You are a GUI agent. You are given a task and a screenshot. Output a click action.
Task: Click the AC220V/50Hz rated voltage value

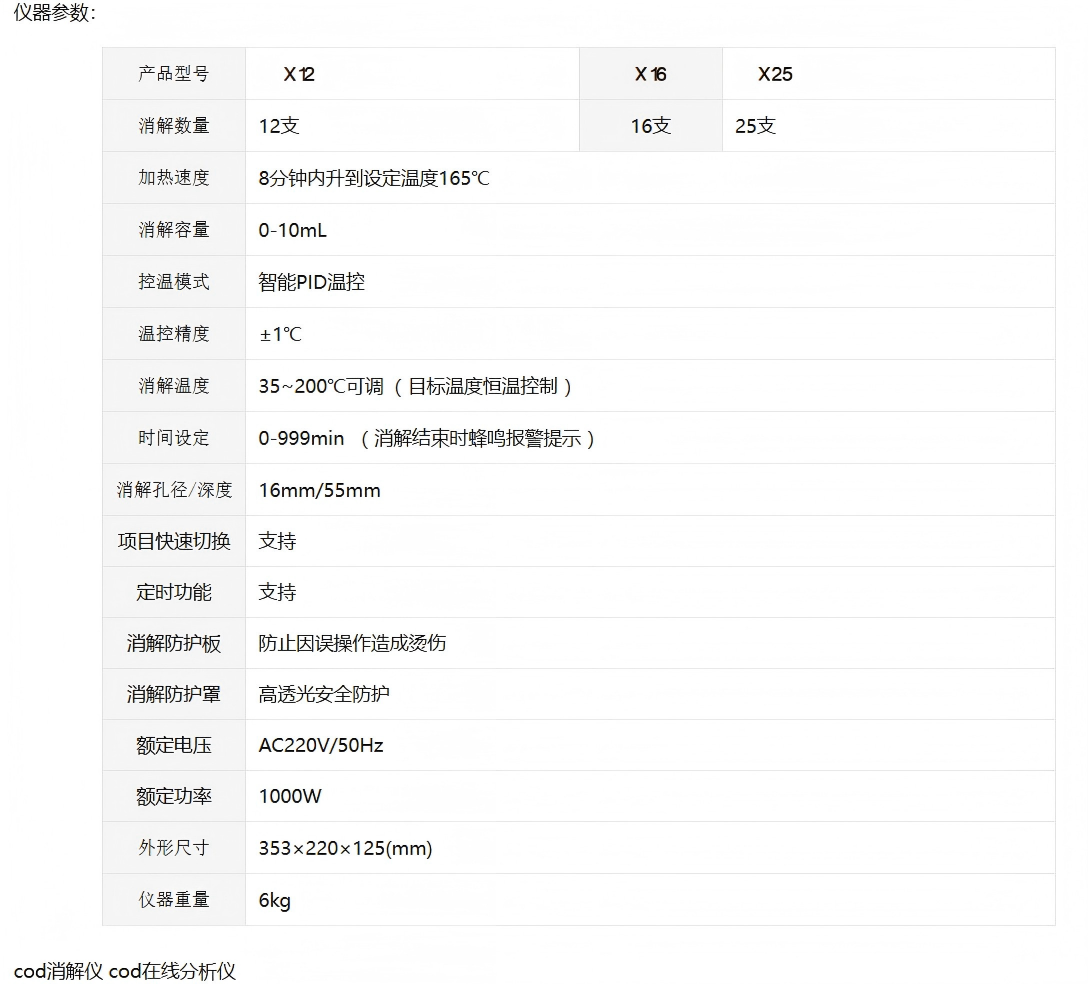321,745
